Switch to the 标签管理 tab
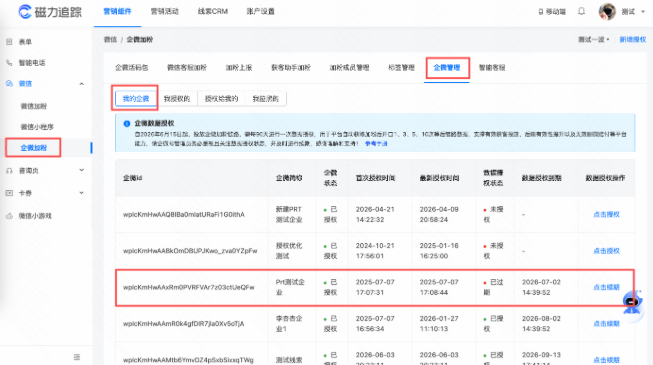653x365 pixels. coord(401,68)
